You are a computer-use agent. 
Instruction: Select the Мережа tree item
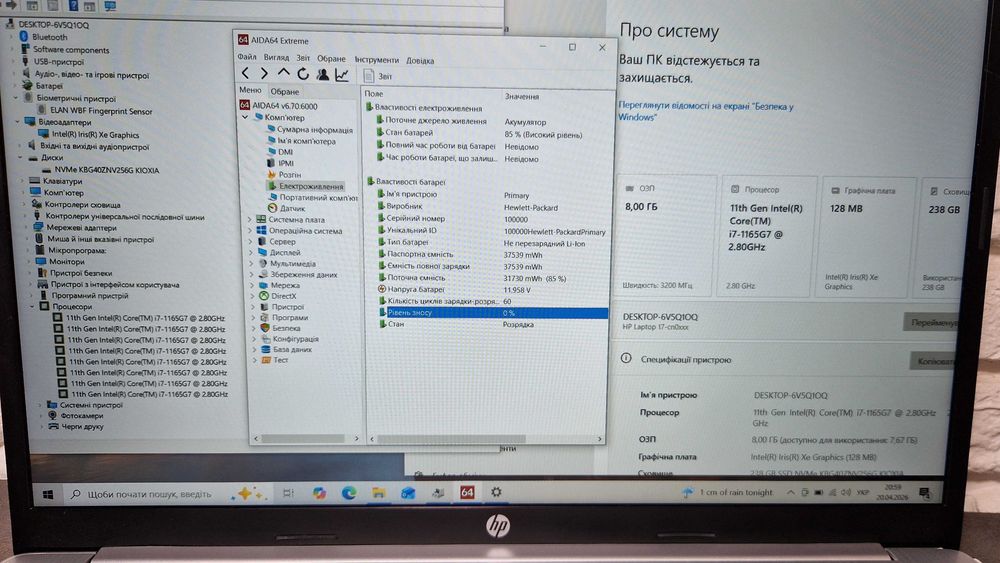279,285
